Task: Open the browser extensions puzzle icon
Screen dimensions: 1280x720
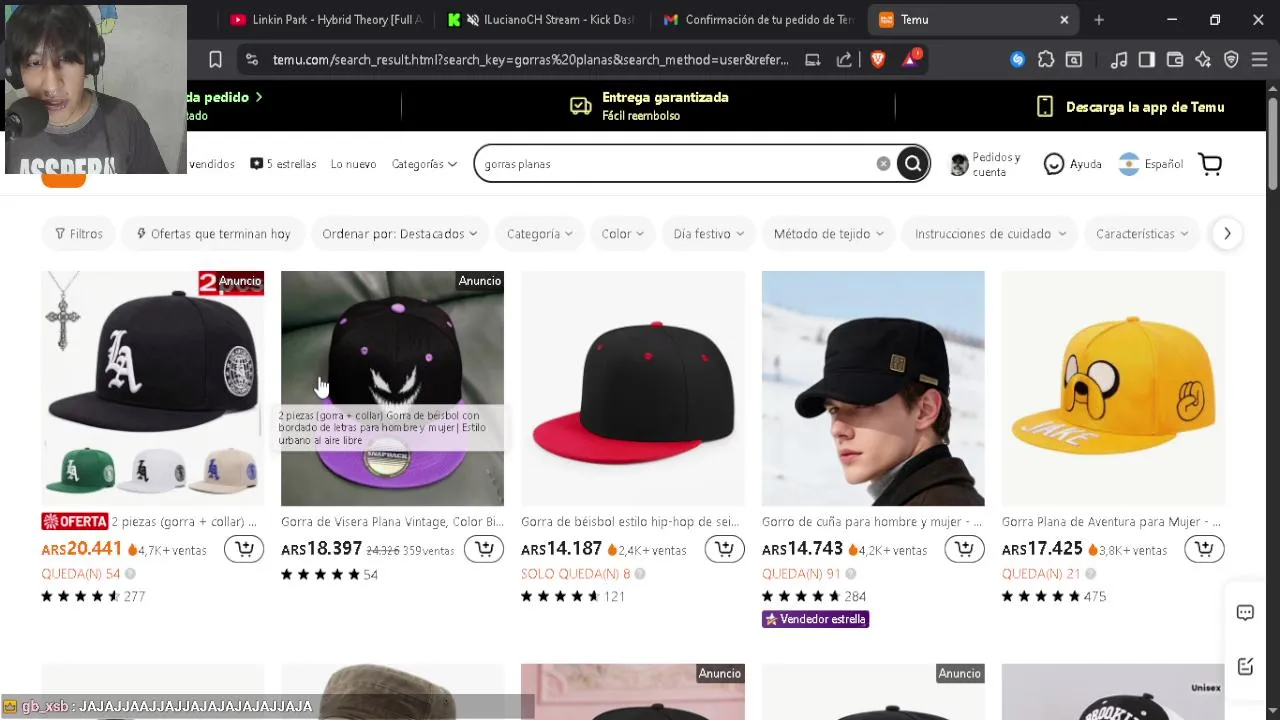Action: pyautogui.click(x=1046, y=60)
